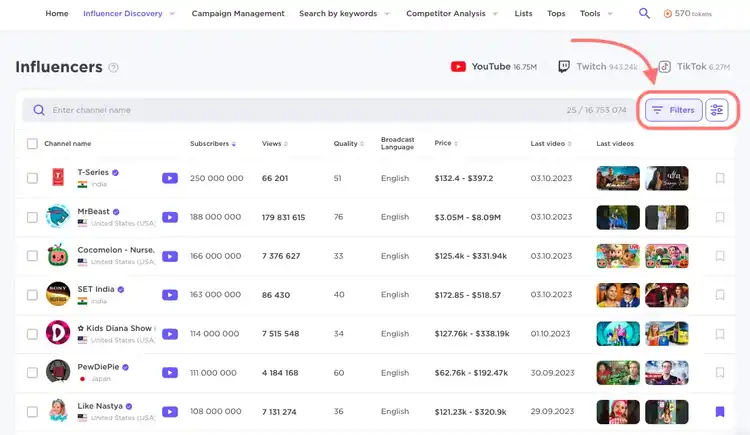Expand the Search by keywords dropdown
Viewport: 750px width, 435px height.
pyautogui.click(x=387, y=14)
